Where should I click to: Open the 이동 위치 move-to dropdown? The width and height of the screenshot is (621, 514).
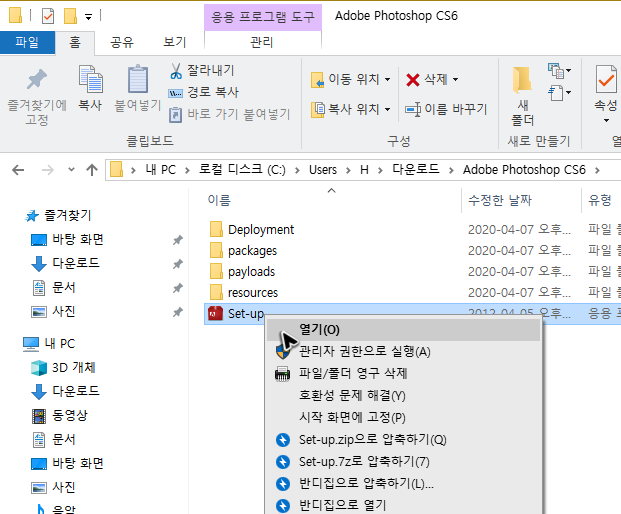351,79
